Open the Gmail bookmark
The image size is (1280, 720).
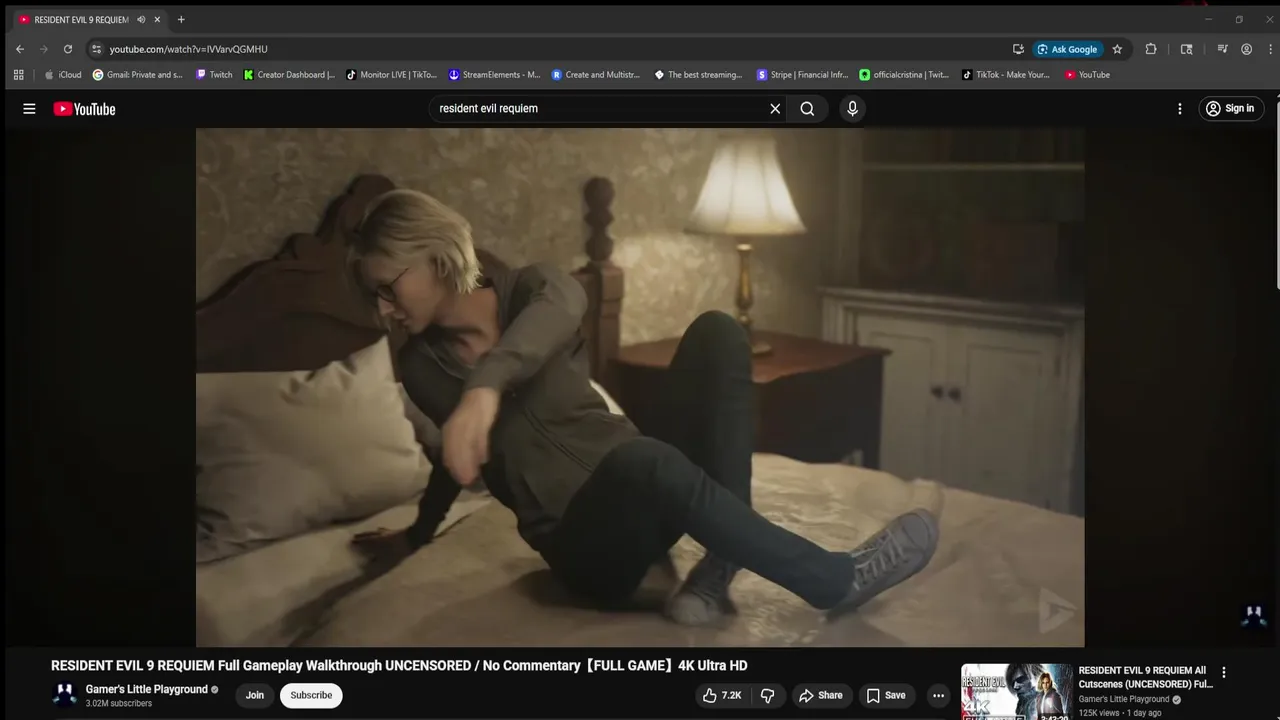(x=138, y=75)
